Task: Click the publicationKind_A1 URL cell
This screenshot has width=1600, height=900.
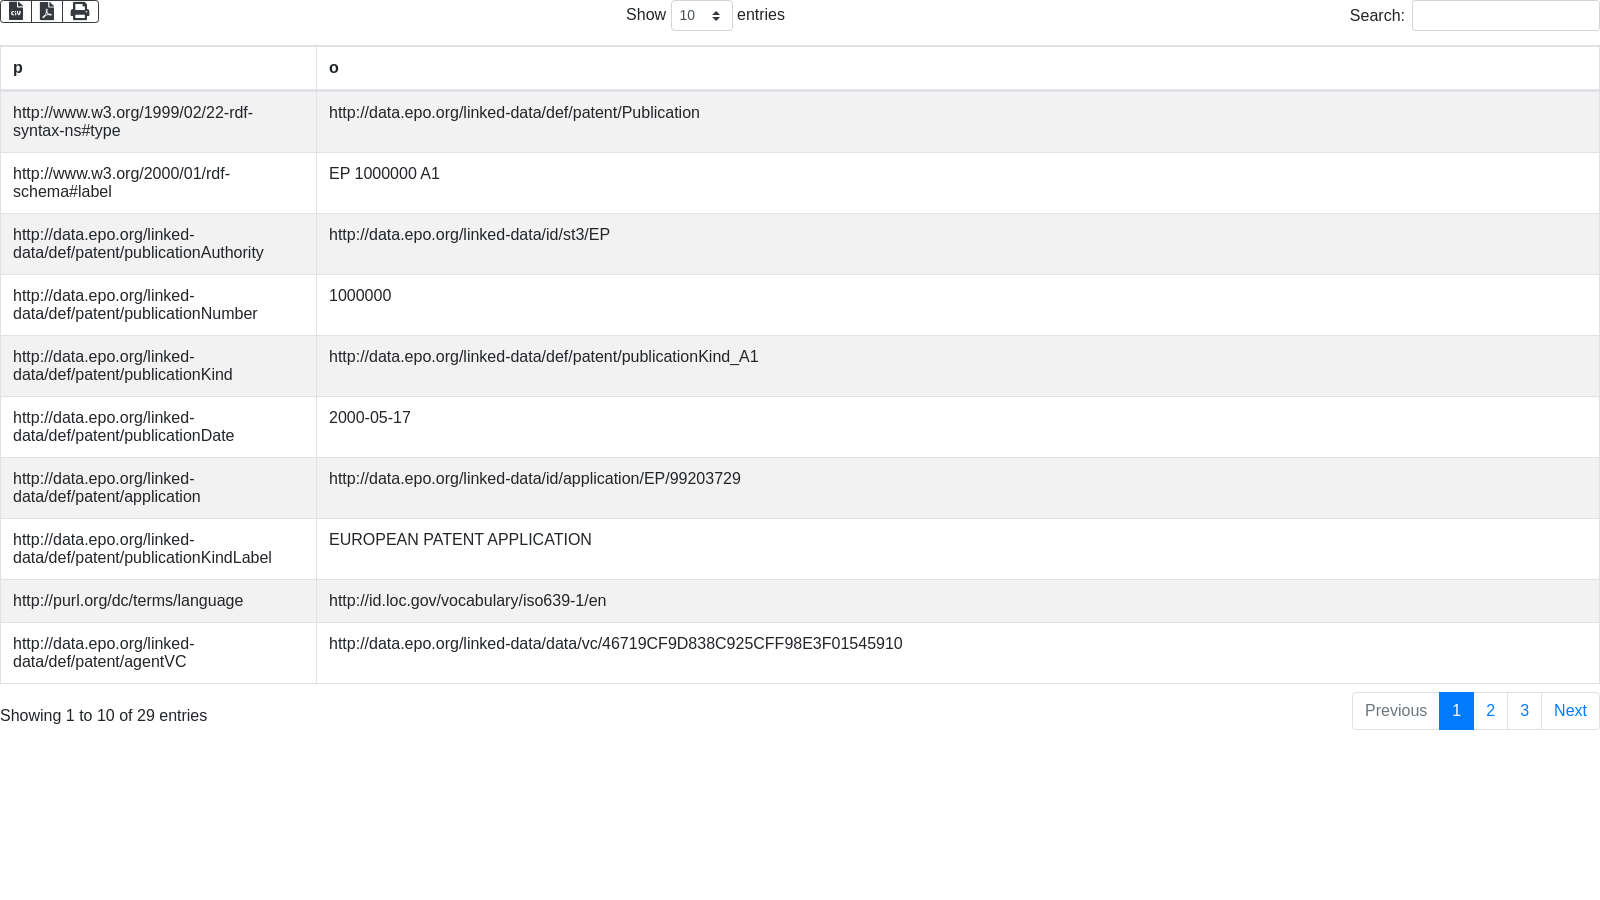Action: 543,357
